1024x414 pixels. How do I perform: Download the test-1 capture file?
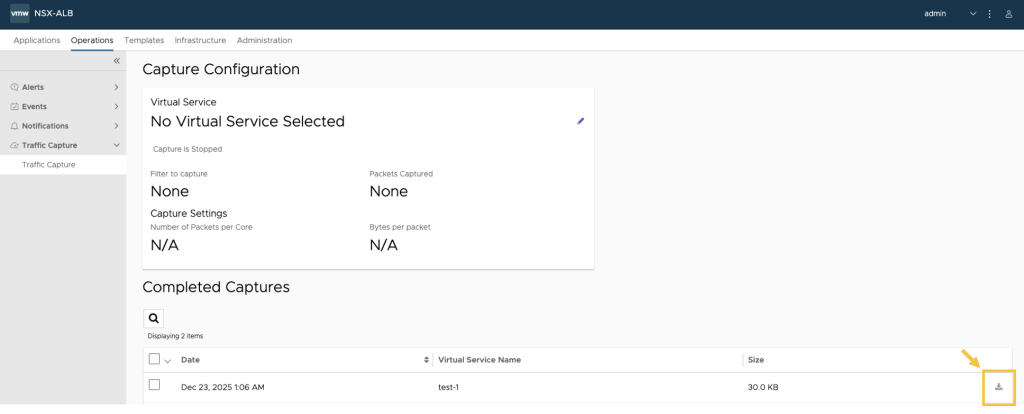point(998,387)
